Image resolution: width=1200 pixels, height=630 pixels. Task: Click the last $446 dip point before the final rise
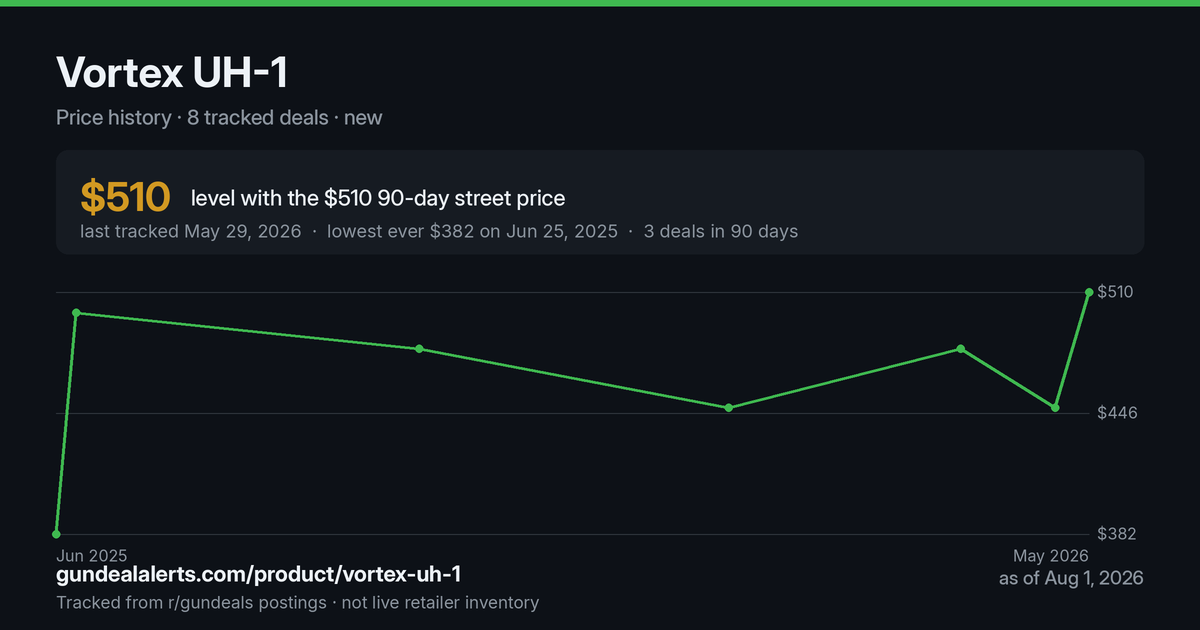tap(1055, 408)
